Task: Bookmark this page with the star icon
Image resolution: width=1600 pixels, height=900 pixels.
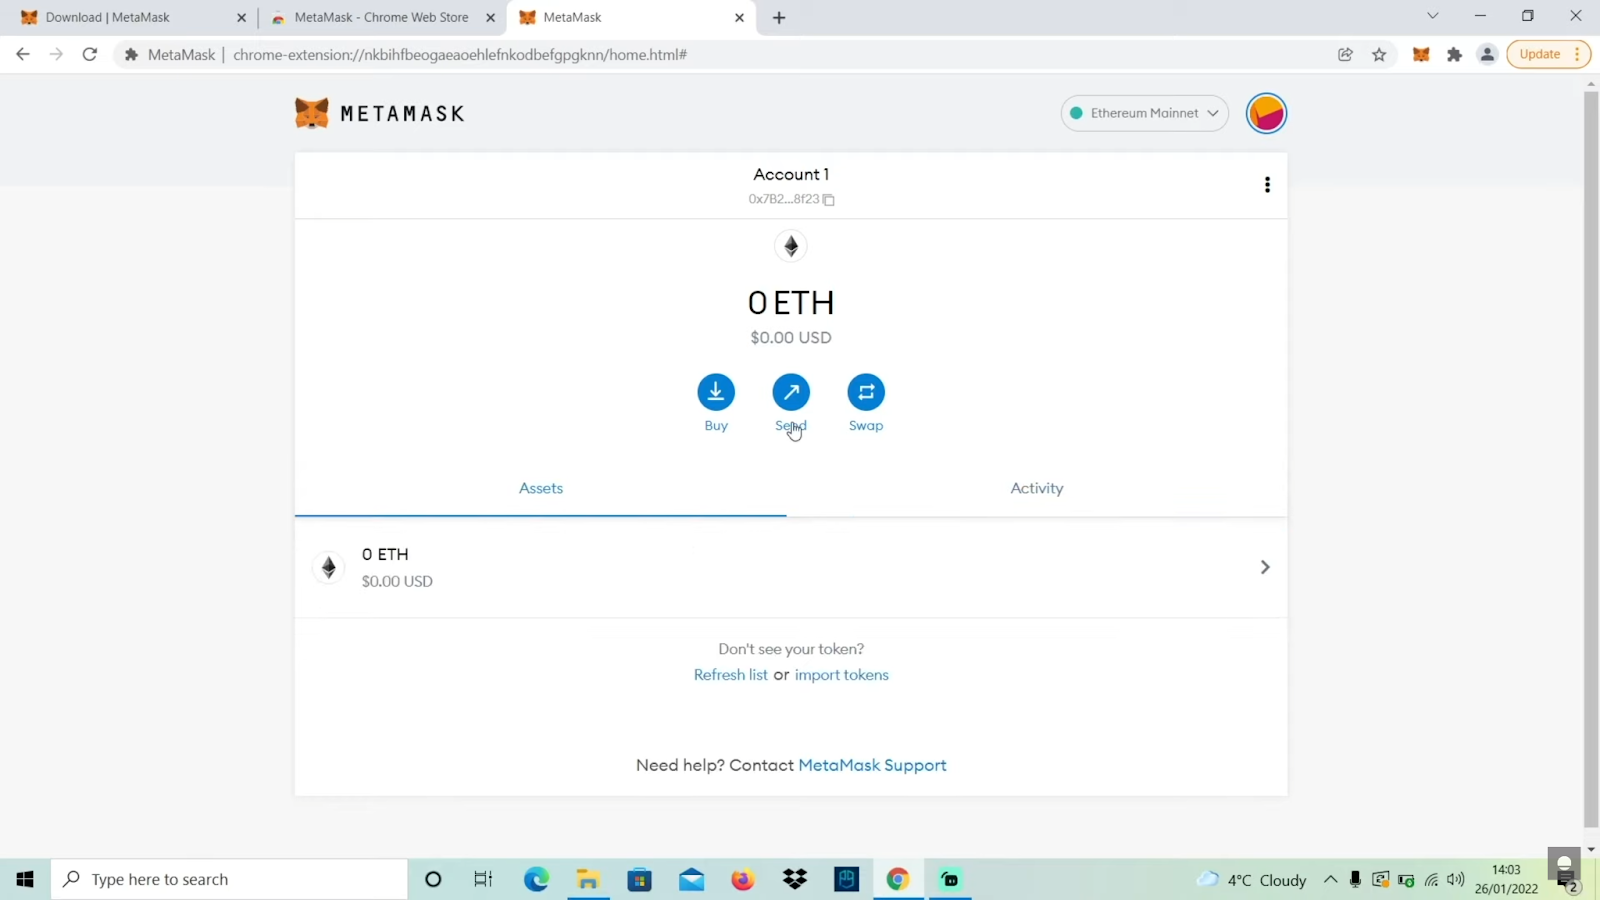Action: [x=1380, y=55]
